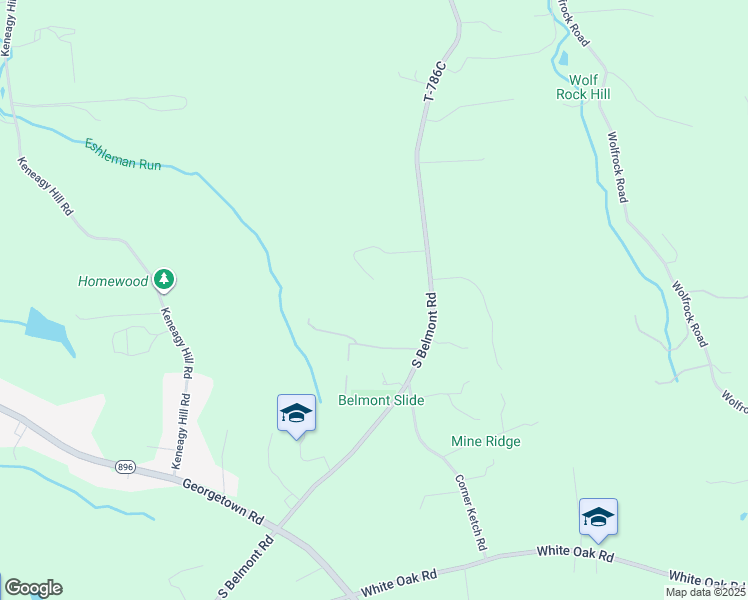Click White Oak Rd label beside the school

[x=575, y=553]
